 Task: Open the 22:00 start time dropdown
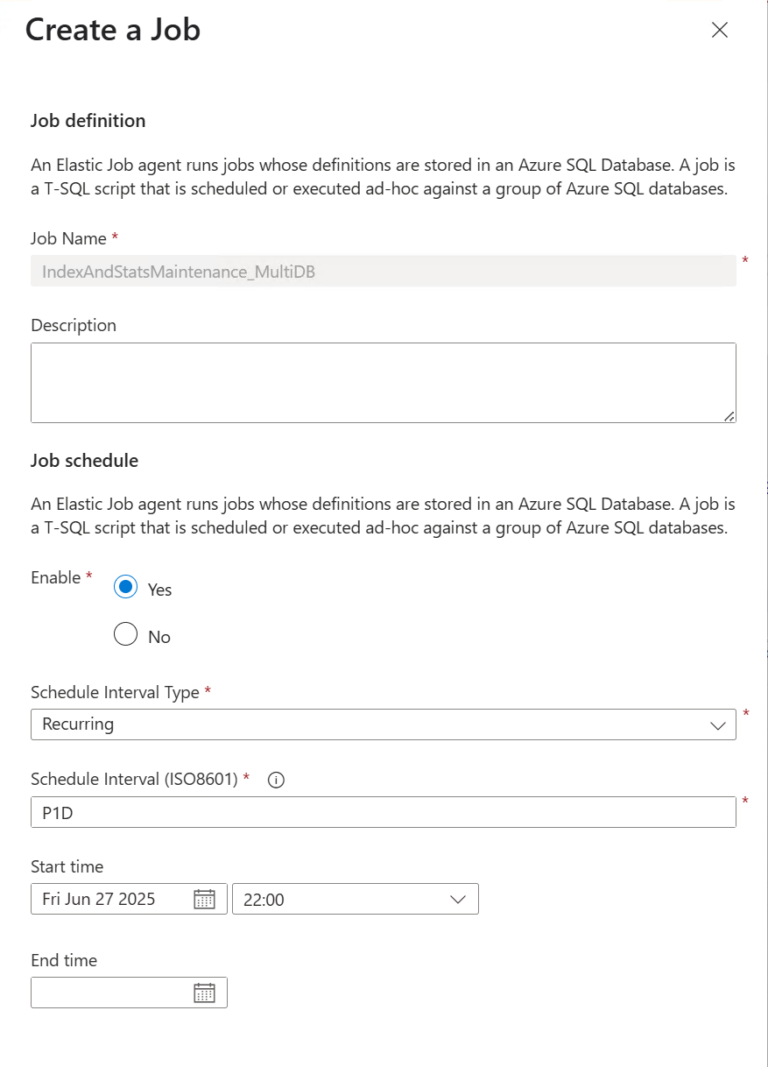458,899
